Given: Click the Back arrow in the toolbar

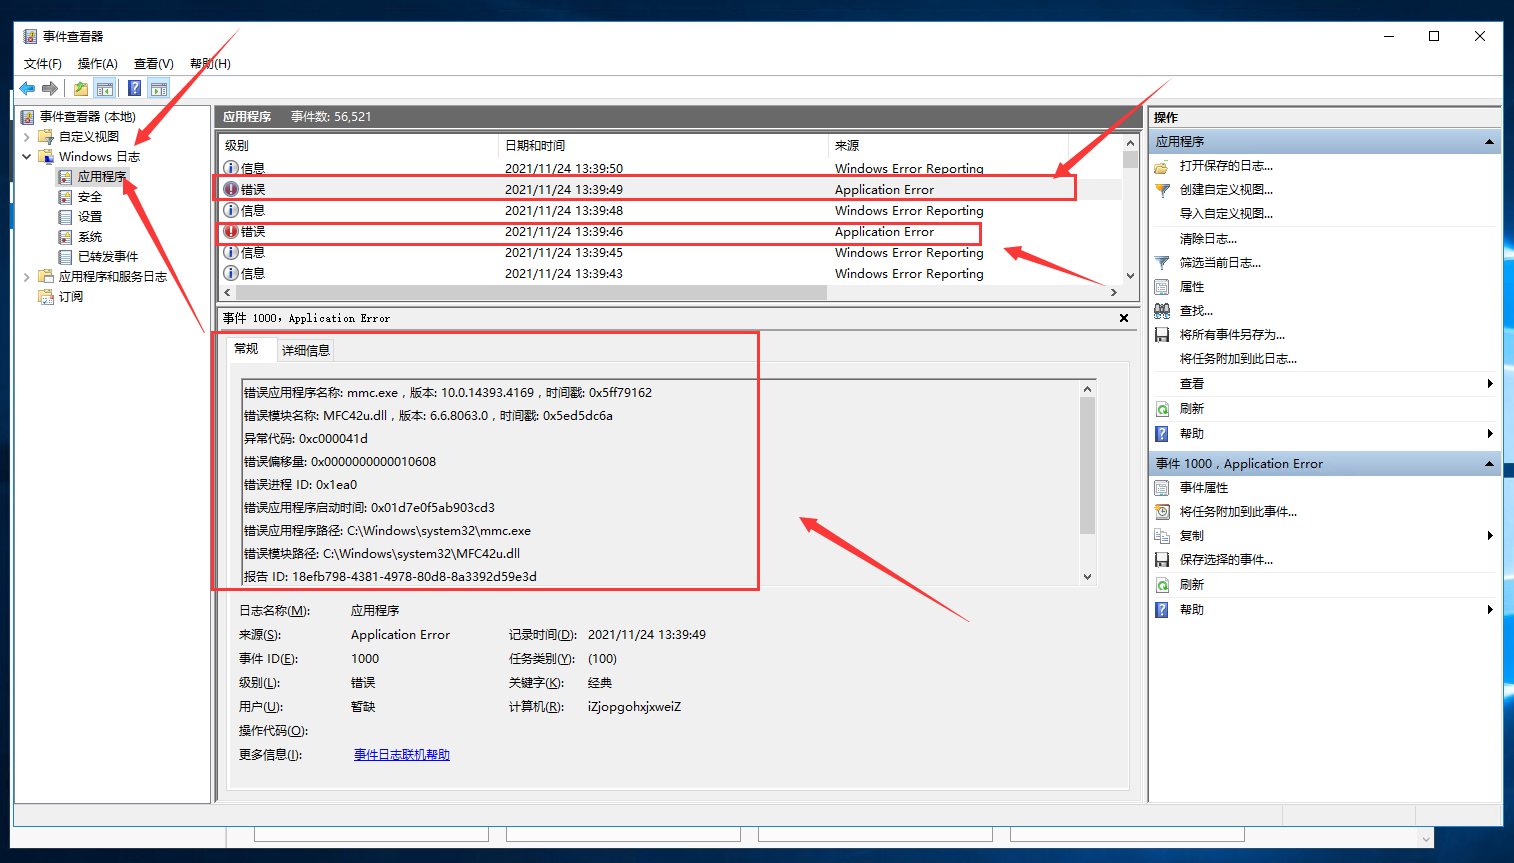Looking at the screenshot, I should [27, 88].
